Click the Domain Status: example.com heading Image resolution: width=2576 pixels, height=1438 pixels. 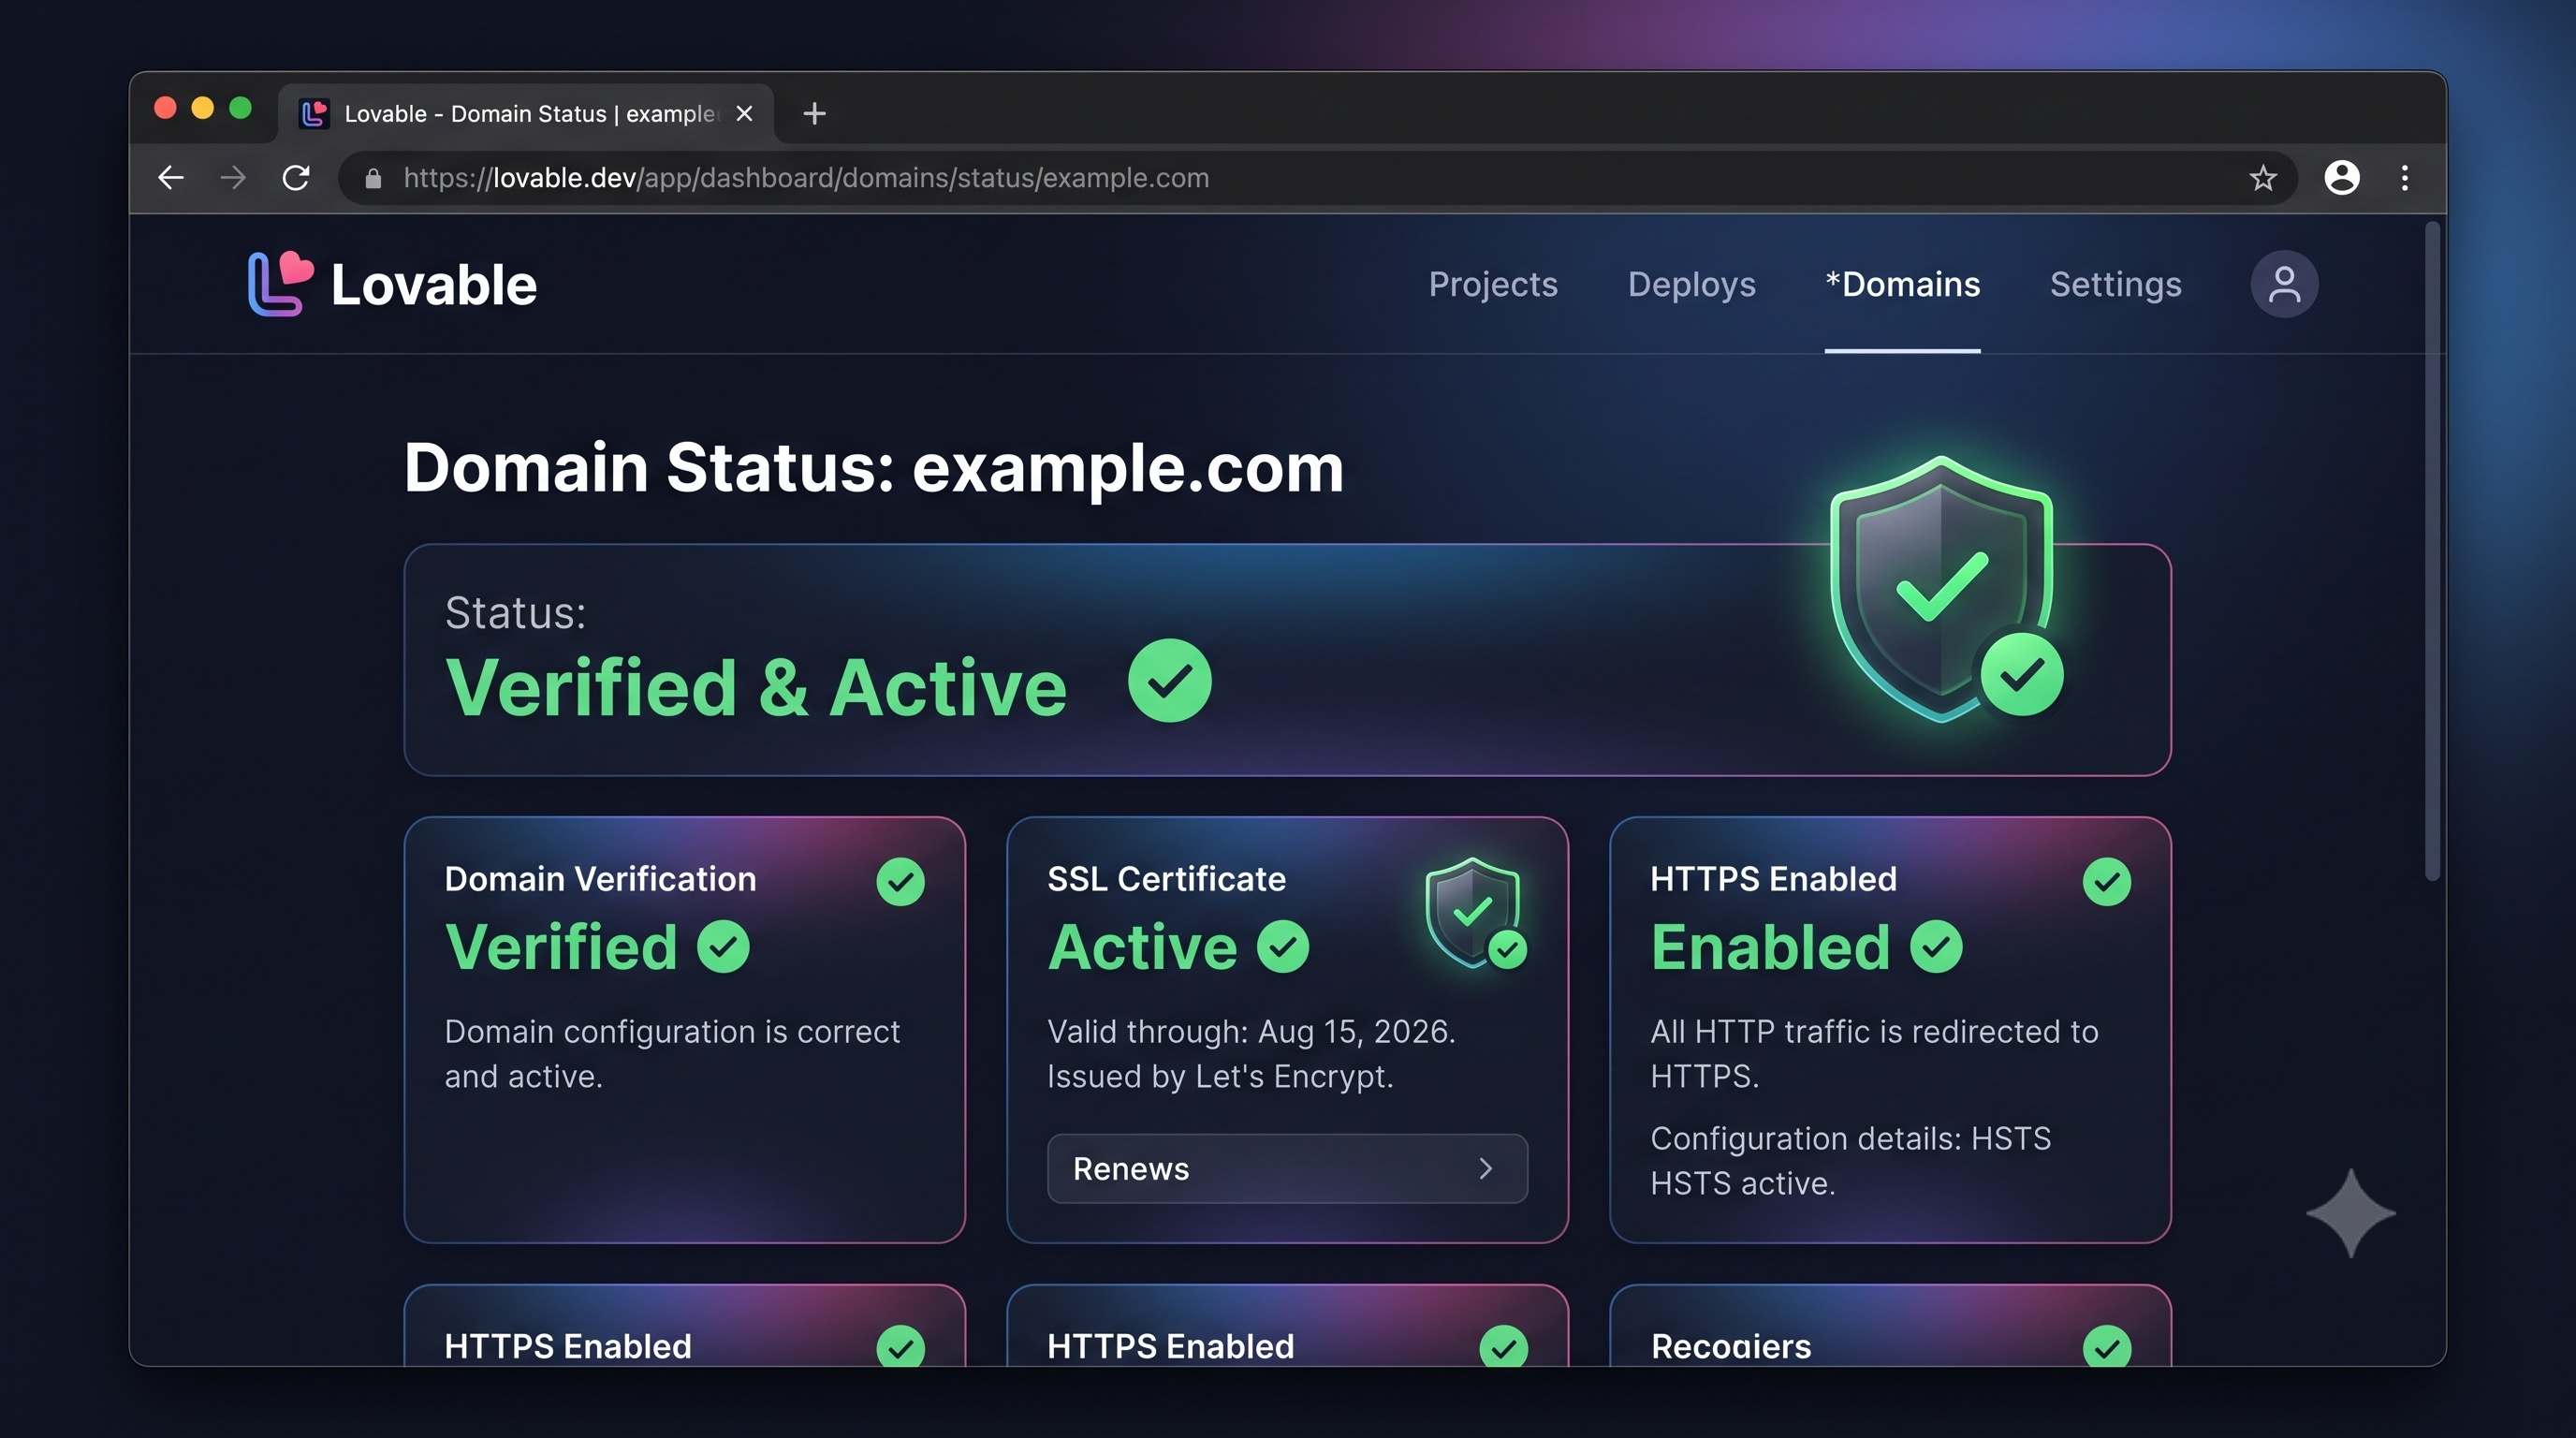[x=873, y=467]
